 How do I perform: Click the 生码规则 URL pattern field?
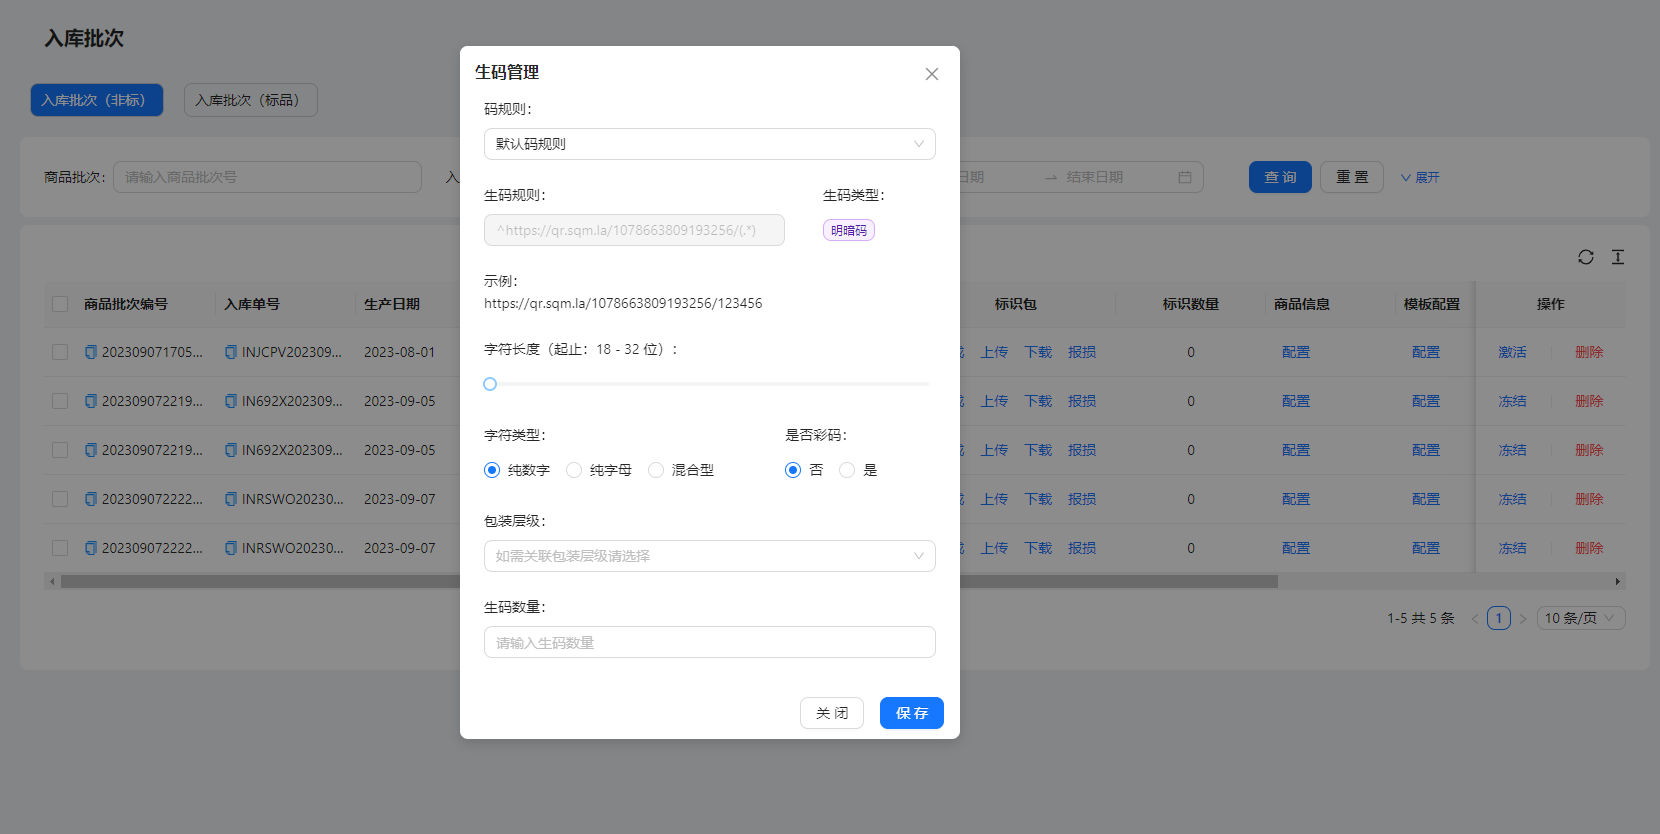(x=634, y=230)
